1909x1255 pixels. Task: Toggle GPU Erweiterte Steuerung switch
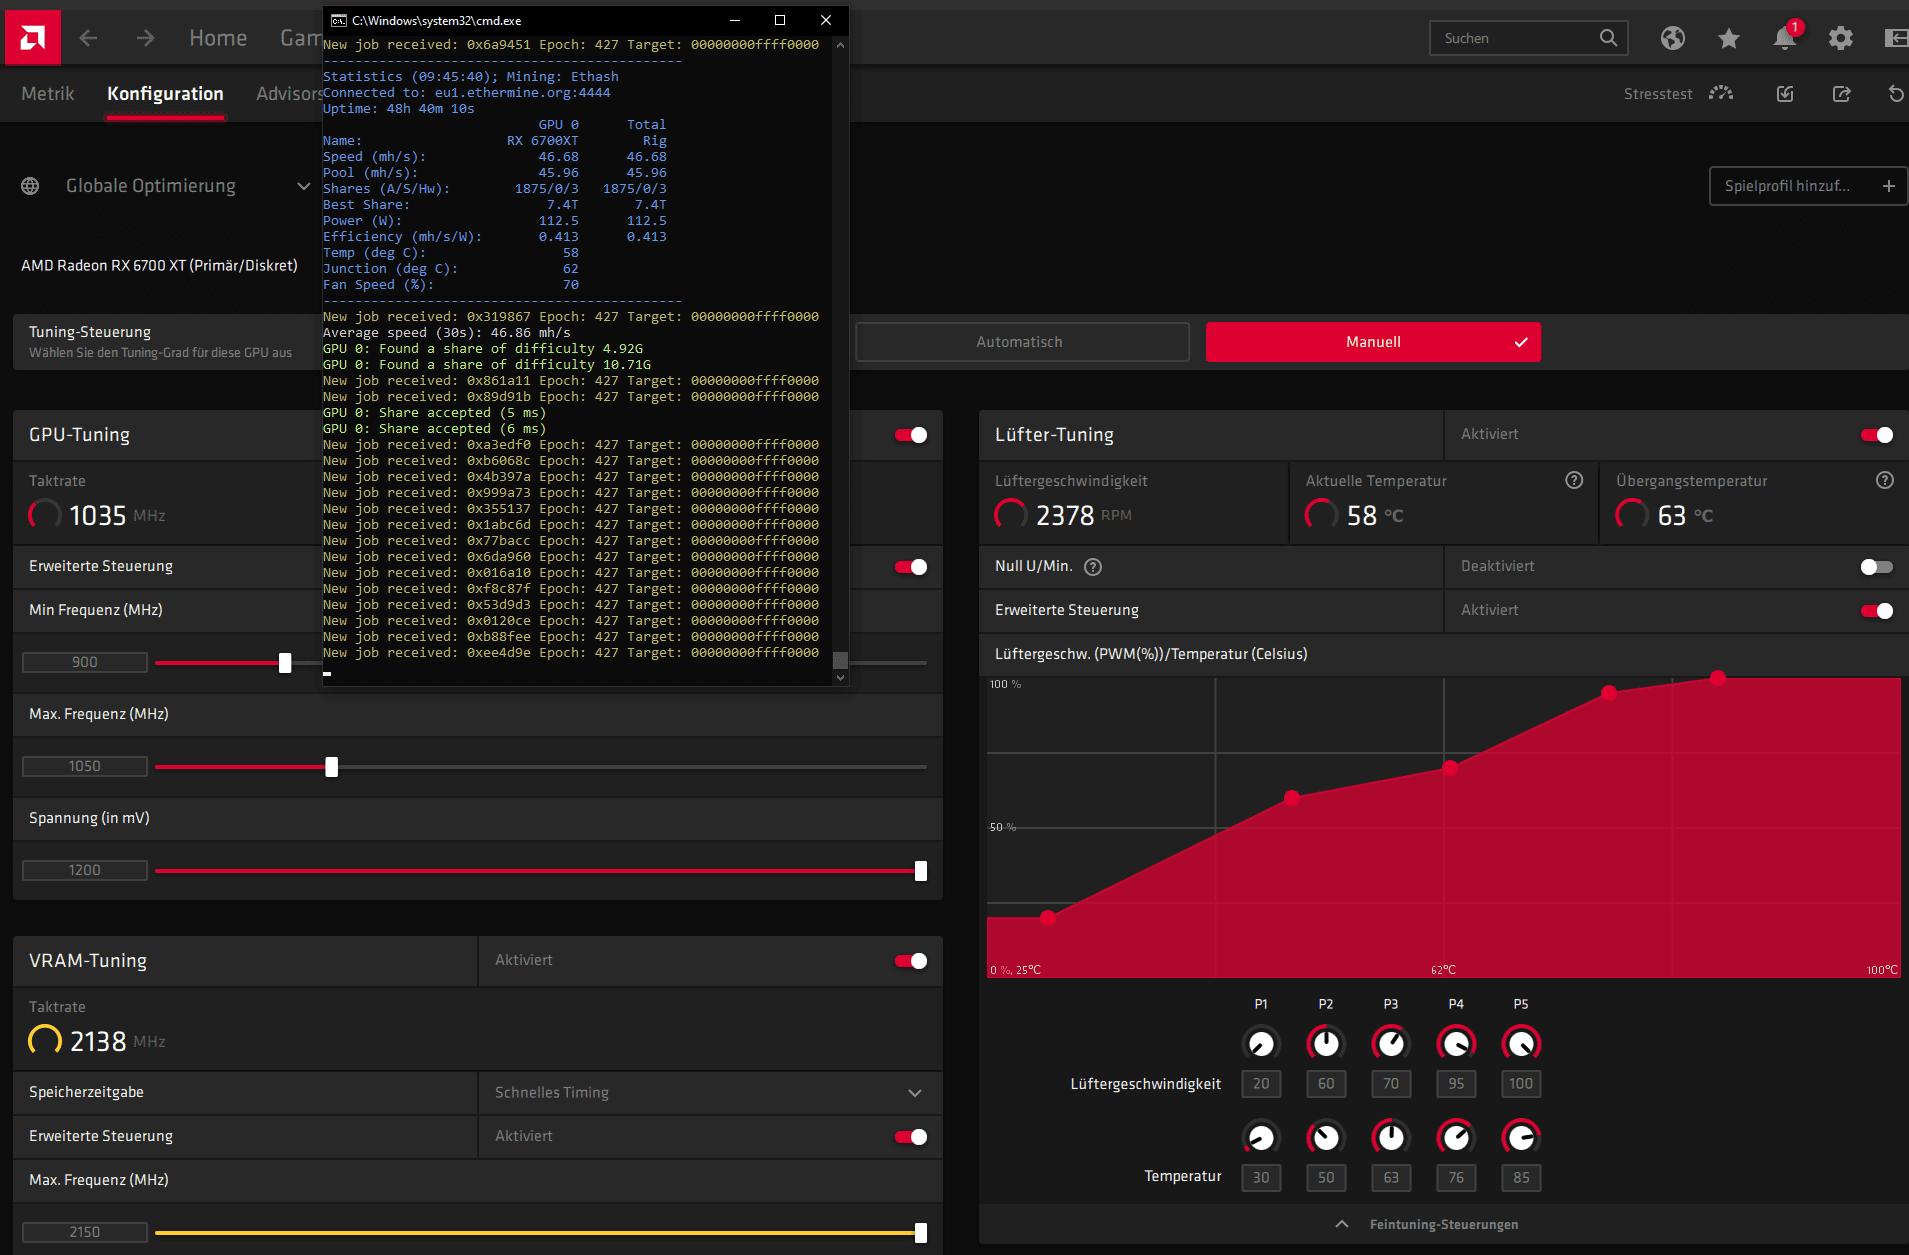pyautogui.click(x=911, y=567)
